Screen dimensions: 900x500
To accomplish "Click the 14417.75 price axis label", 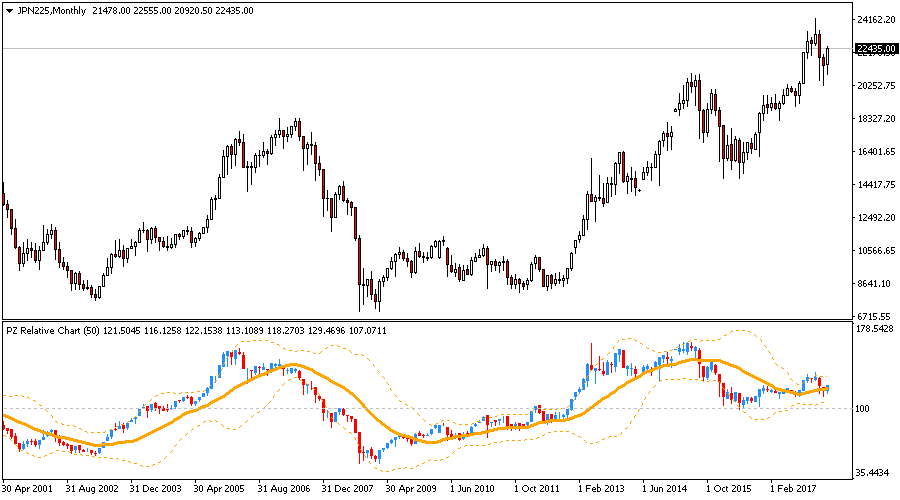I will click(874, 185).
